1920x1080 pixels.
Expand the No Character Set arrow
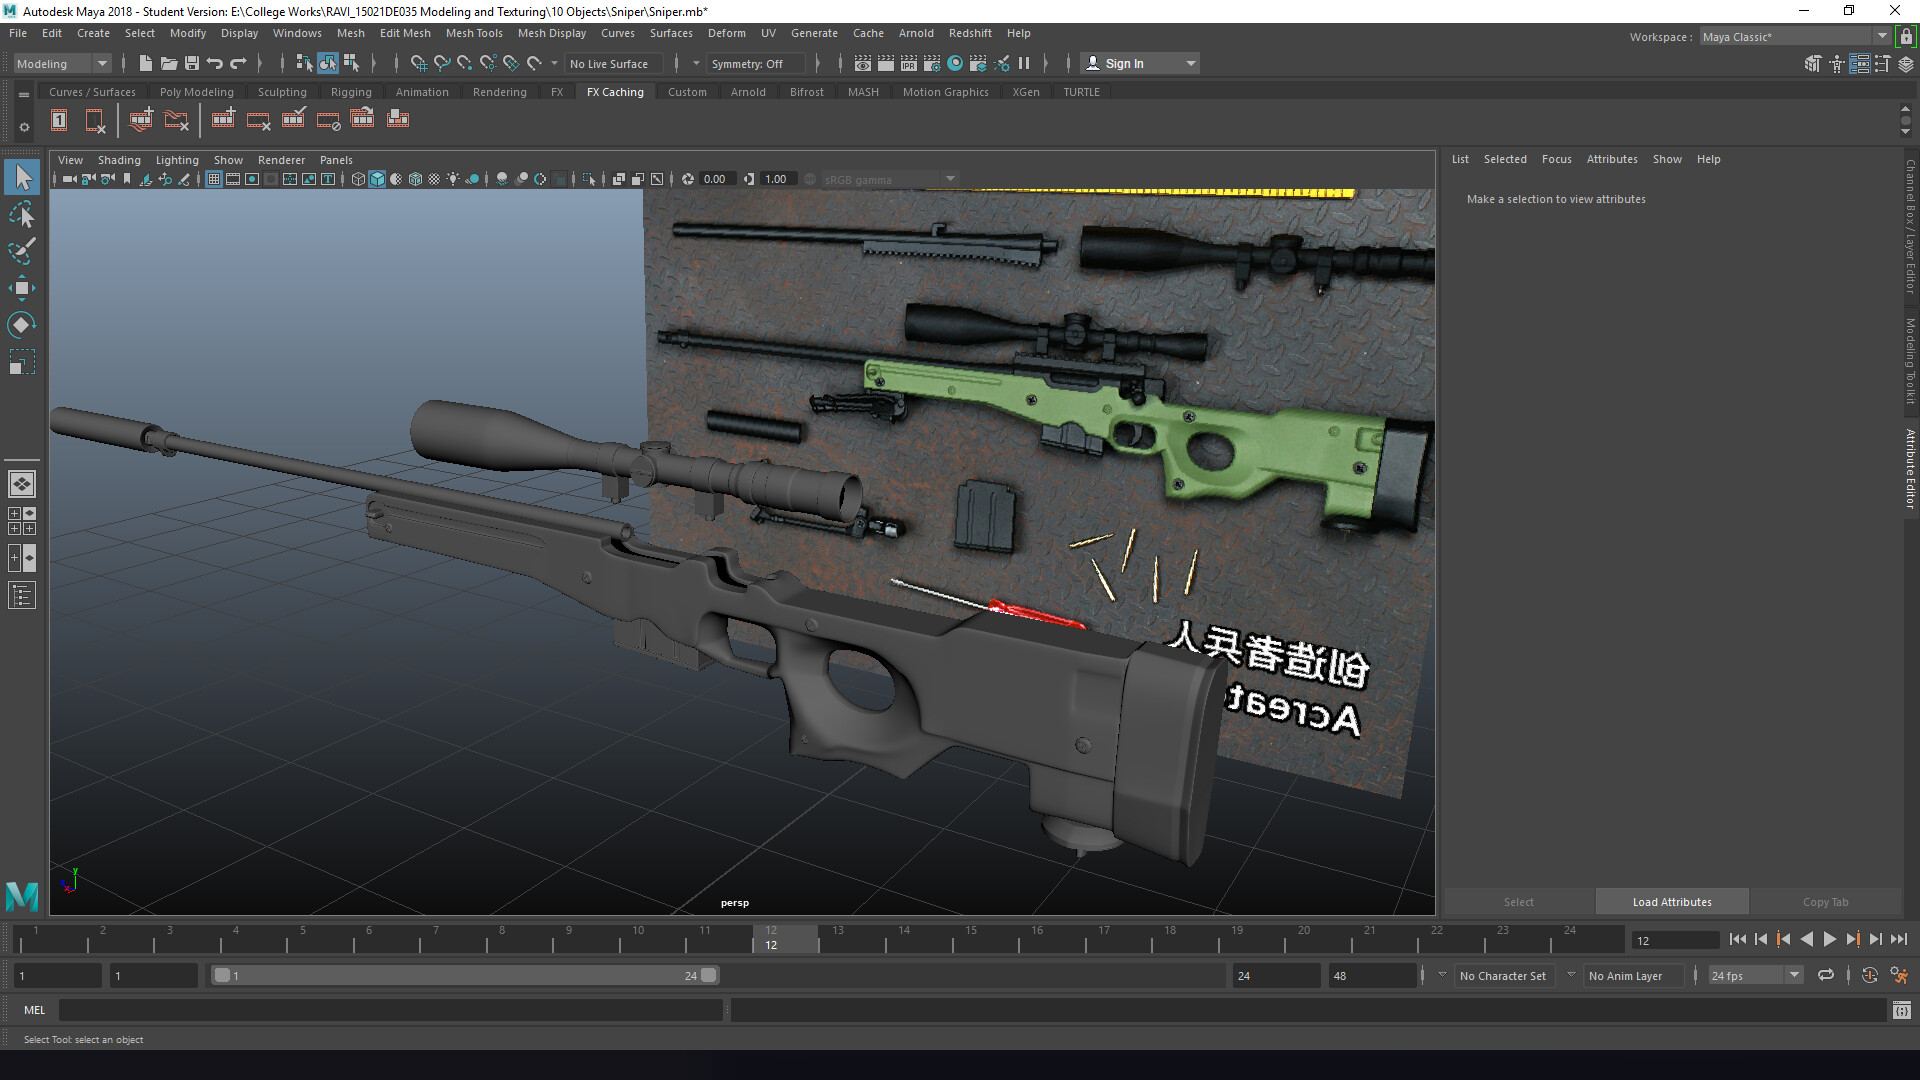[1442, 975]
